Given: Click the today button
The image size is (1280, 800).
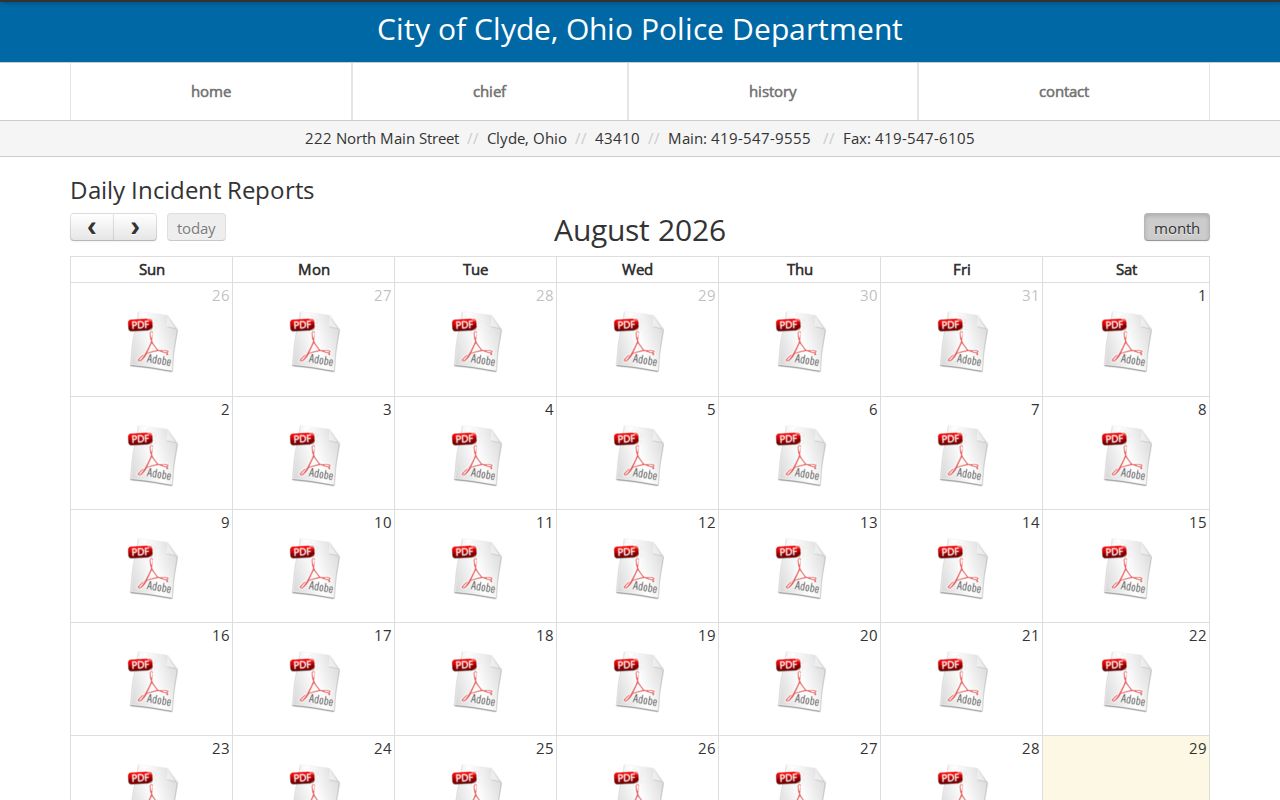Looking at the screenshot, I should [x=196, y=228].
